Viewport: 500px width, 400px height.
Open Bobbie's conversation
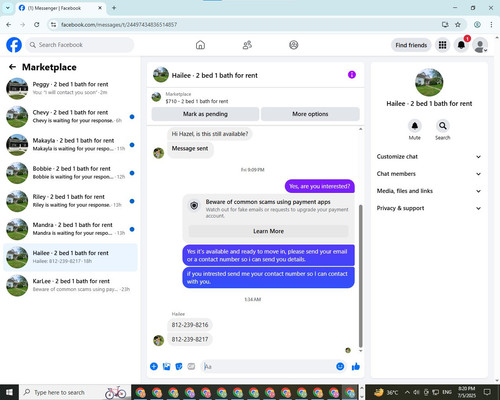click(70, 173)
